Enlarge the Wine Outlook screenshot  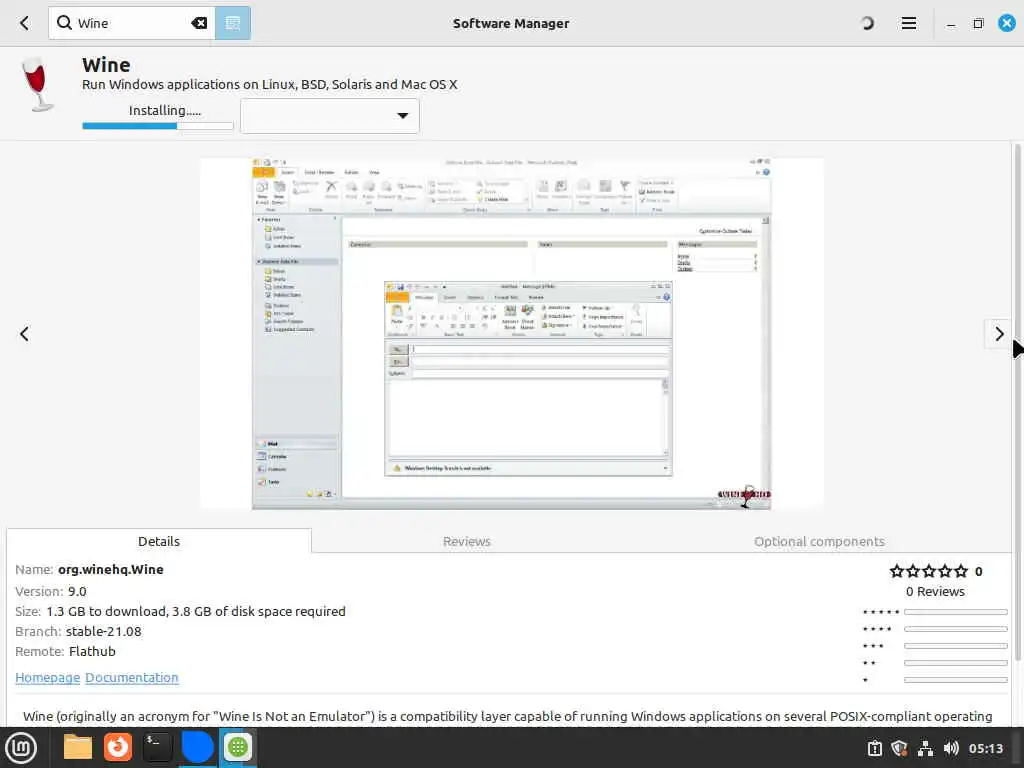point(511,334)
